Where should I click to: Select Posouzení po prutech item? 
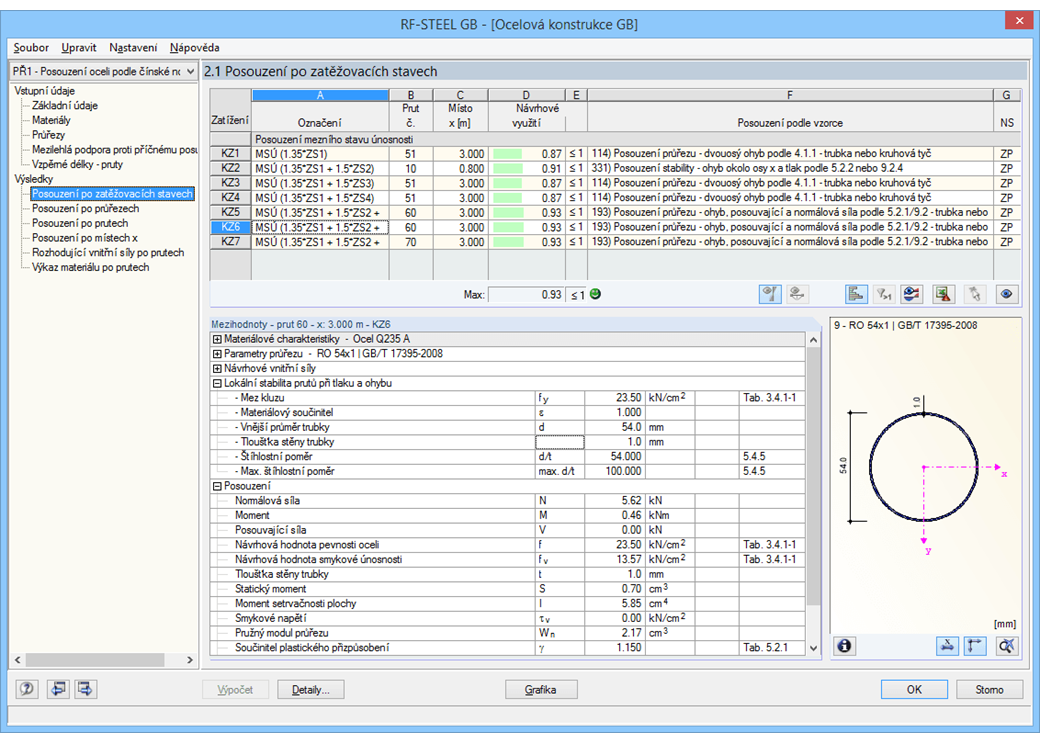pyautogui.click(x=80, y=223)
